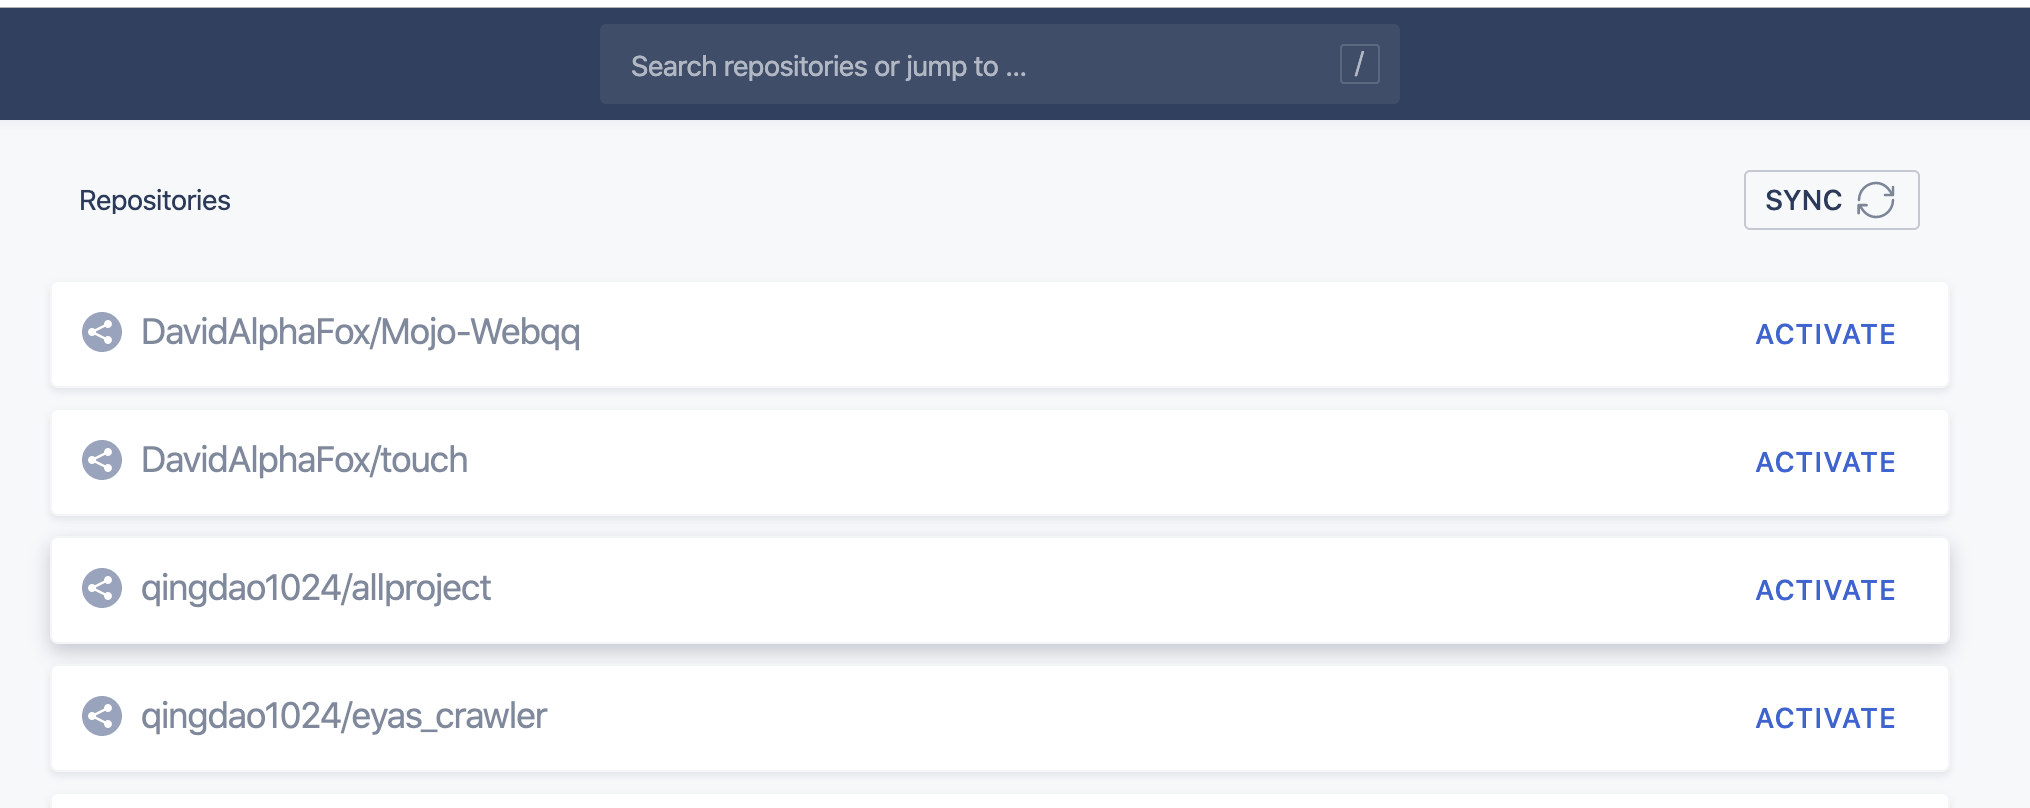Activate the qingdao1024/eyas_crawler repository
Viewport: 2030px width, 808px height.
[x=1825, y=718]
